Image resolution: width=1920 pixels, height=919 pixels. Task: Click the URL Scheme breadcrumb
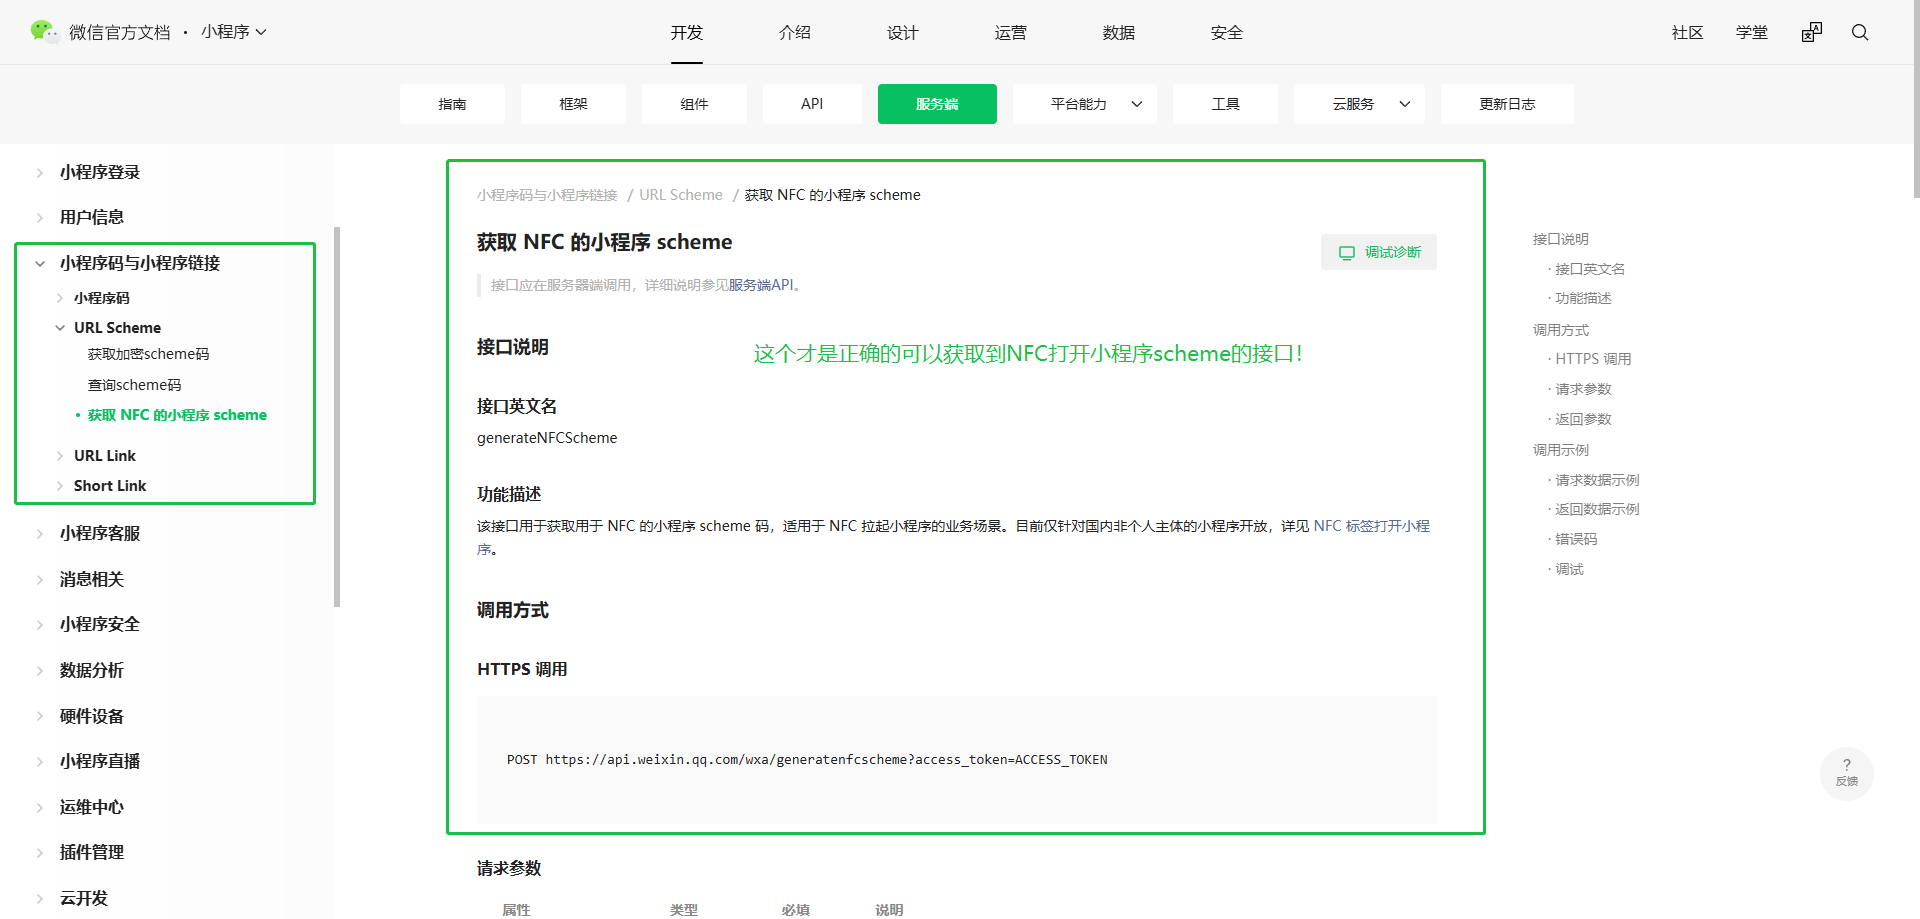coord(681,195)
